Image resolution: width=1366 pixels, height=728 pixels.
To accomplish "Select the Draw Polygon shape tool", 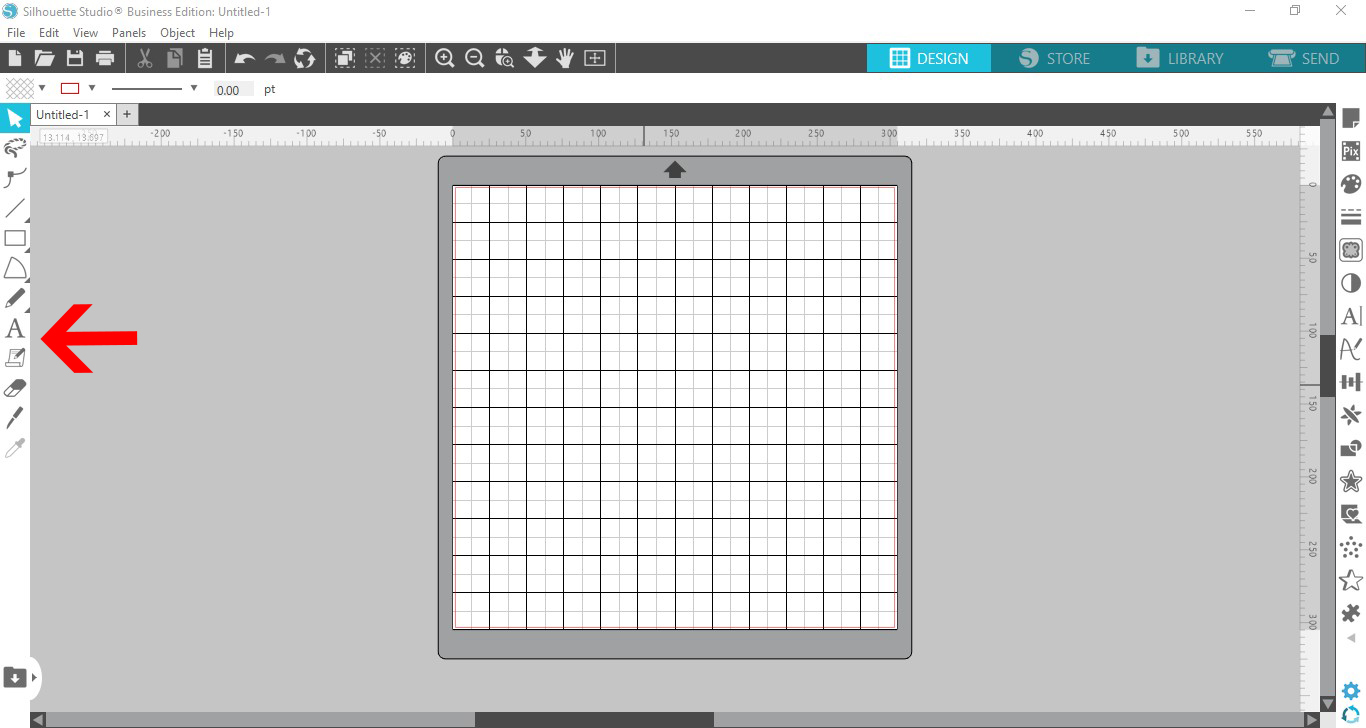I will (x=15, y=268).
